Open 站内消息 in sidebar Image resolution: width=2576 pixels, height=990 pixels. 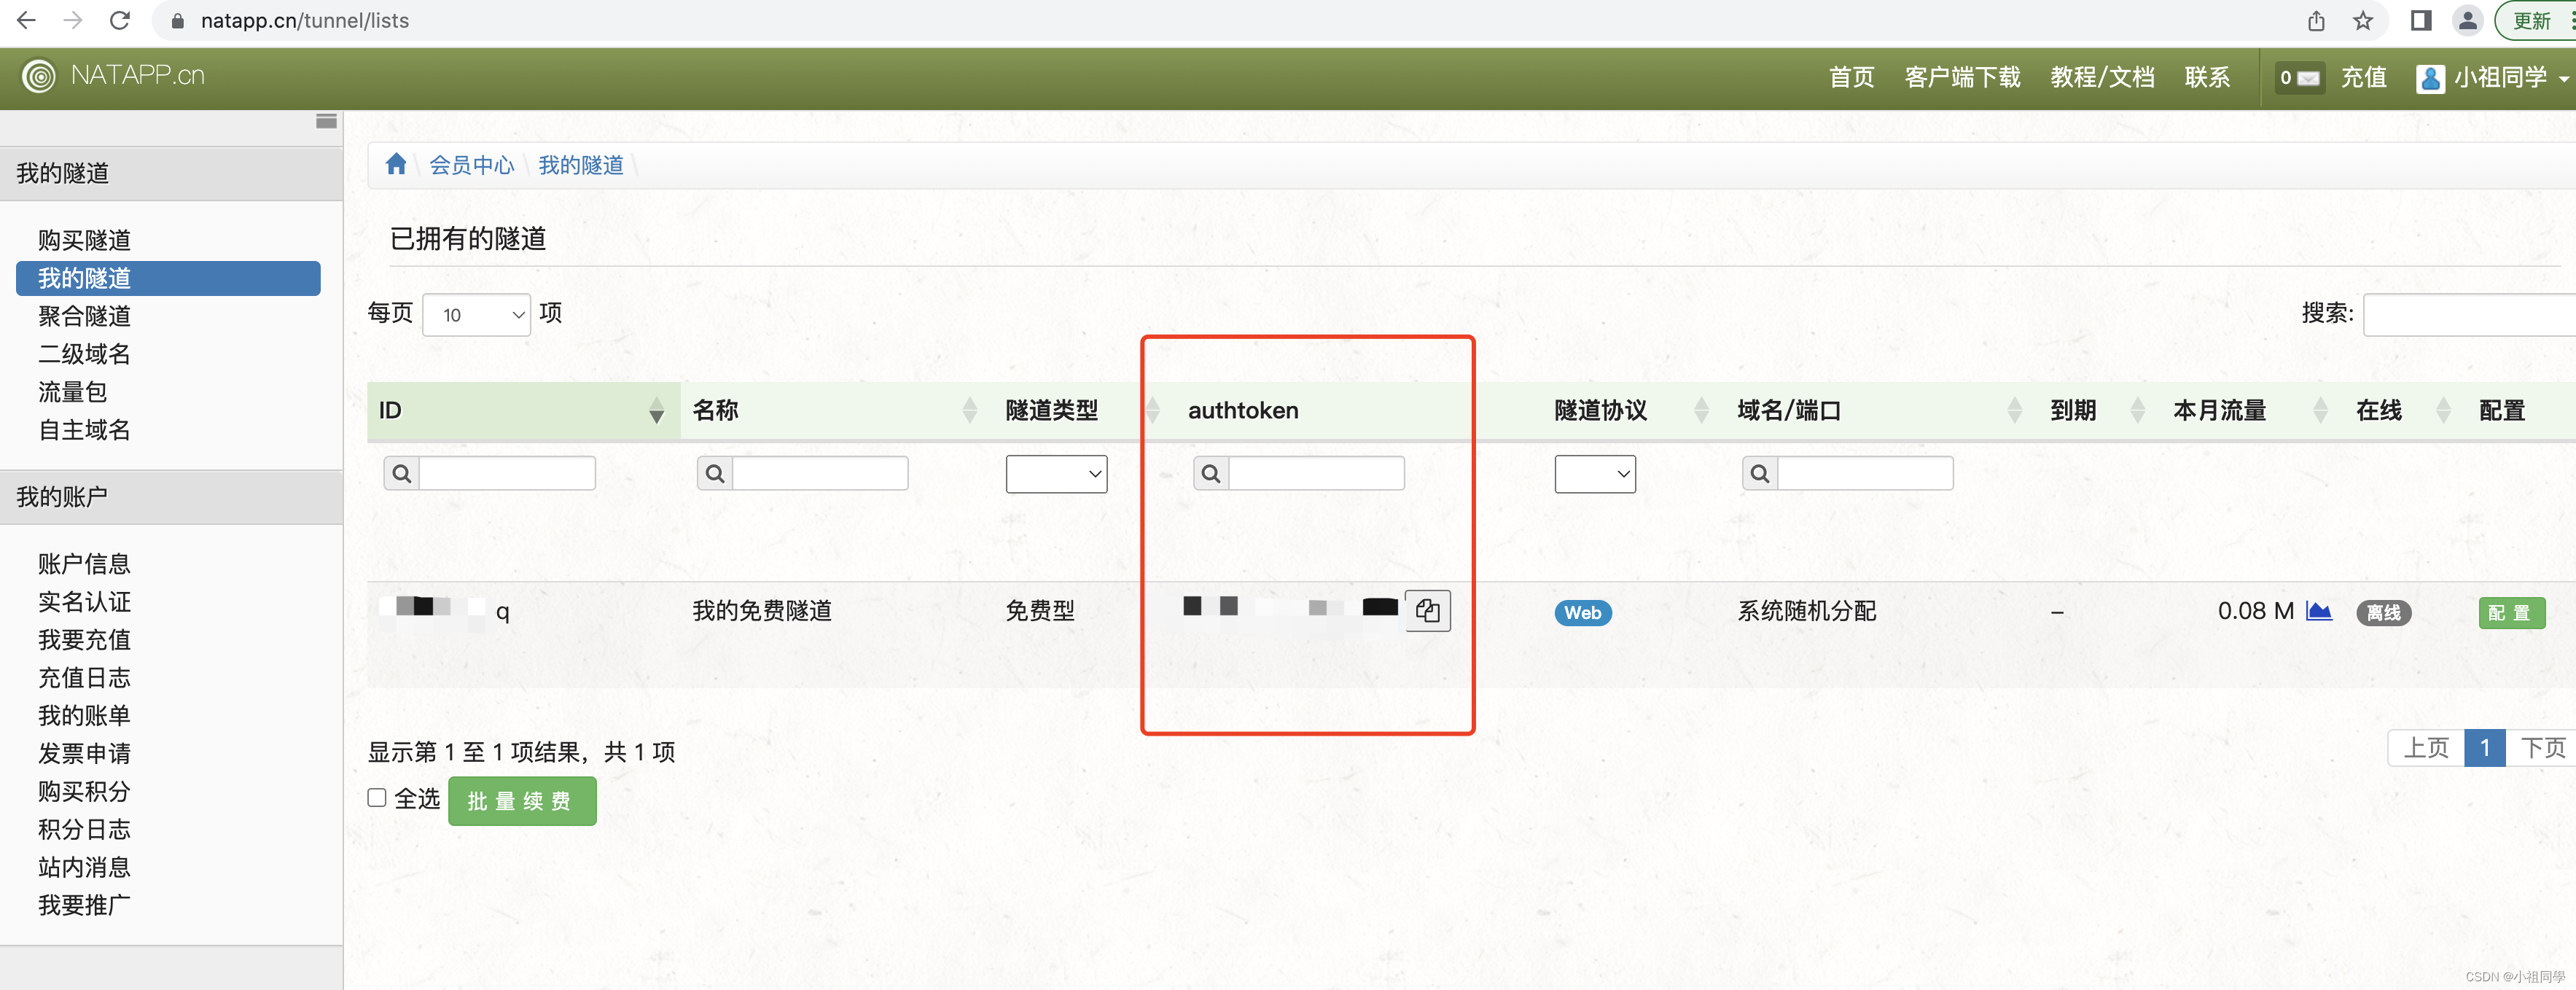click(85, 868)
